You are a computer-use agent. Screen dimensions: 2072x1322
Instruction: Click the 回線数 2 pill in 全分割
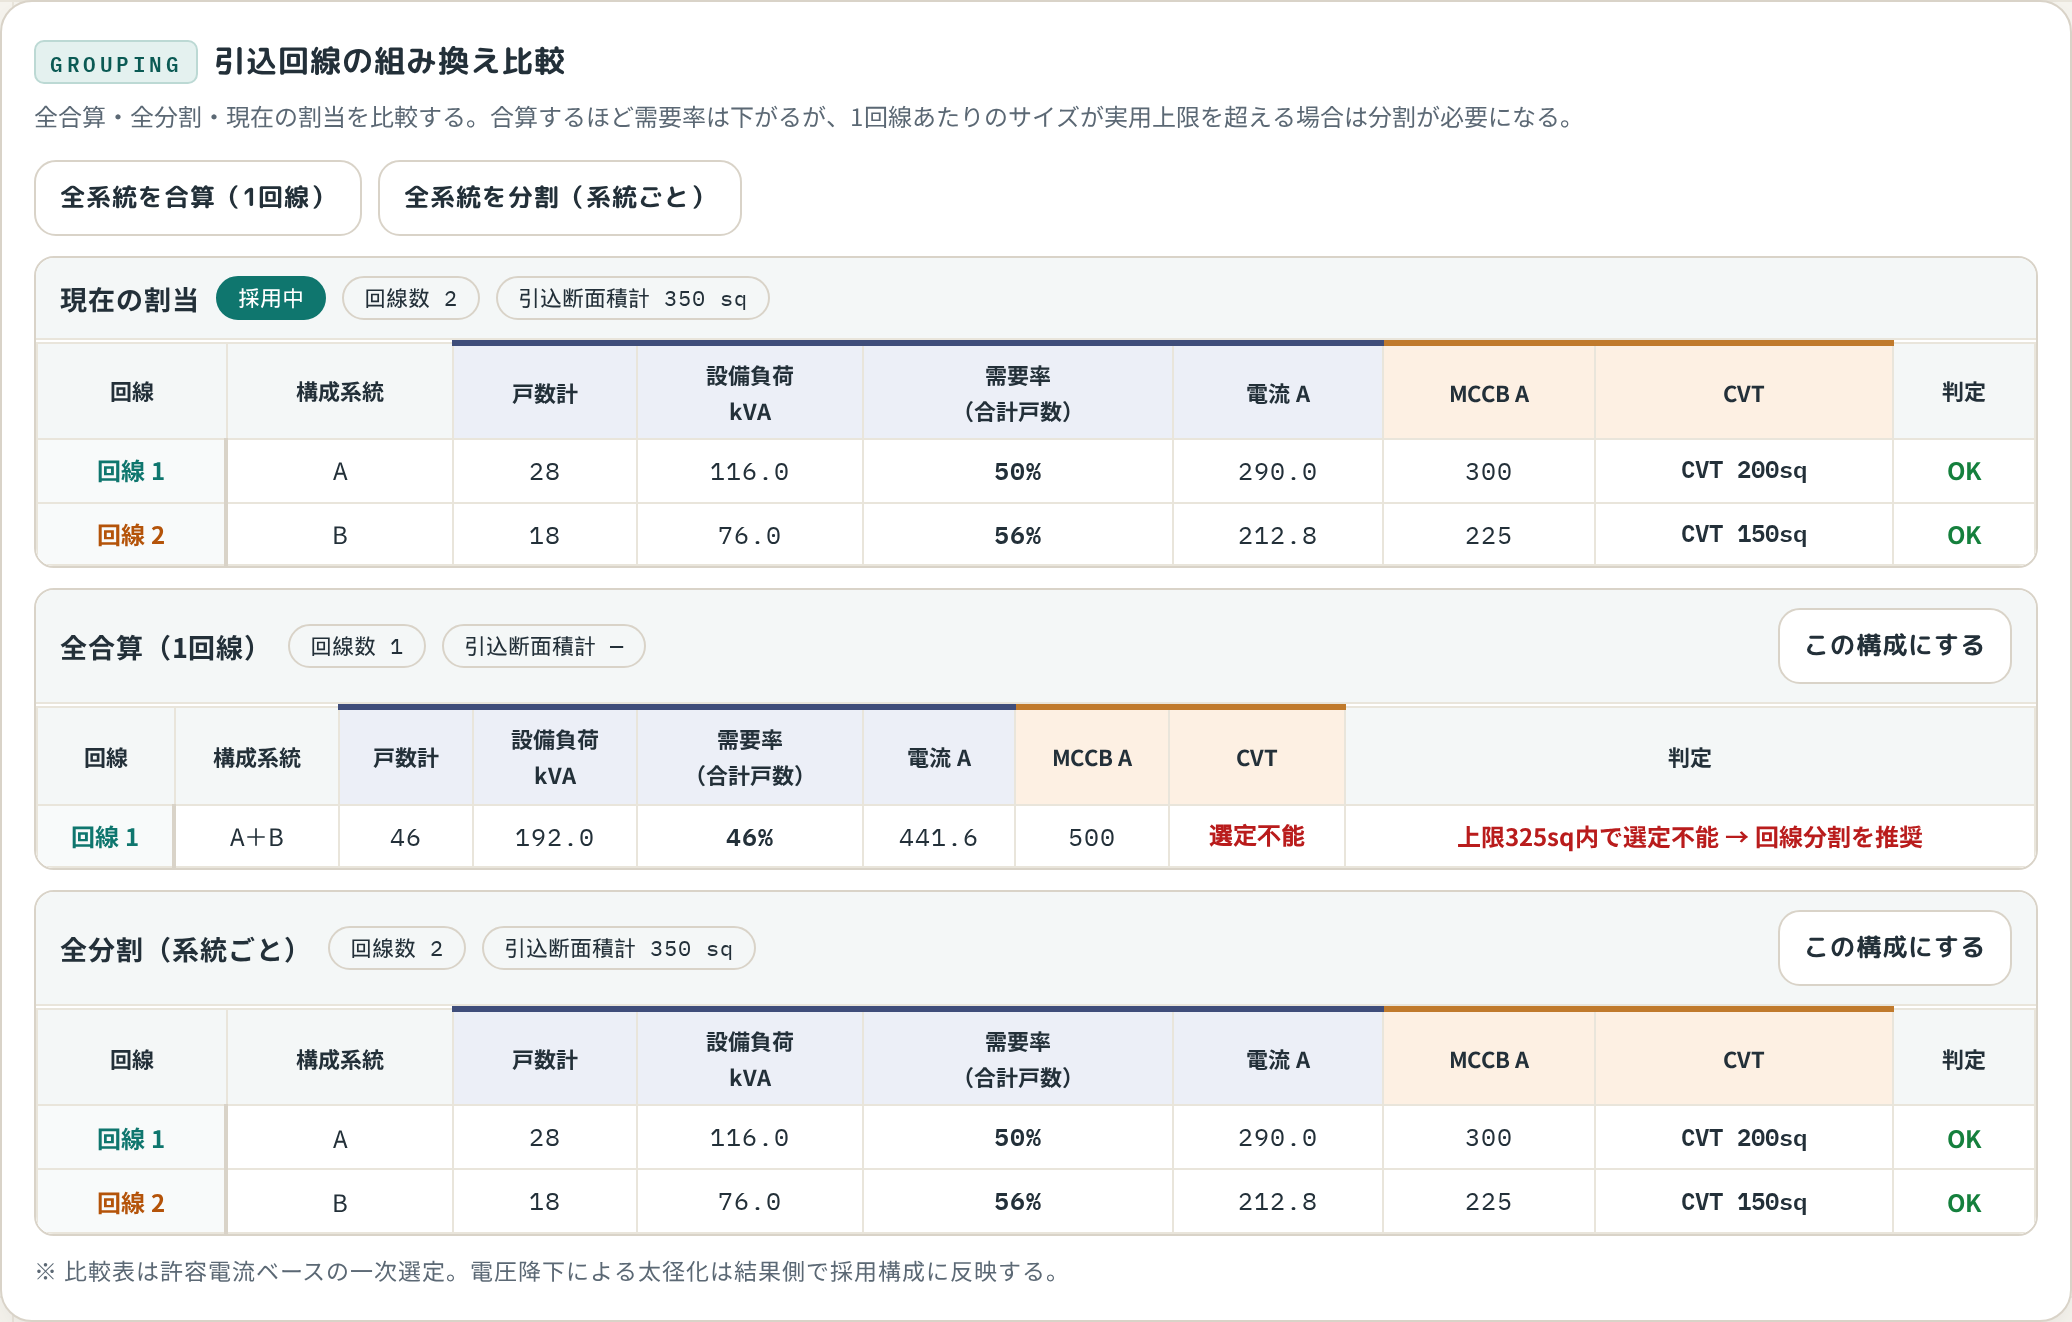point(397,949)
